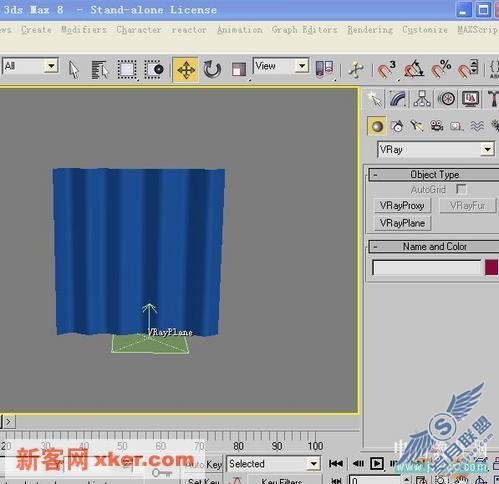Enable the AutoGrid checkbox
Viewport: 499px width, 484px height.
(x=461, y=189)
